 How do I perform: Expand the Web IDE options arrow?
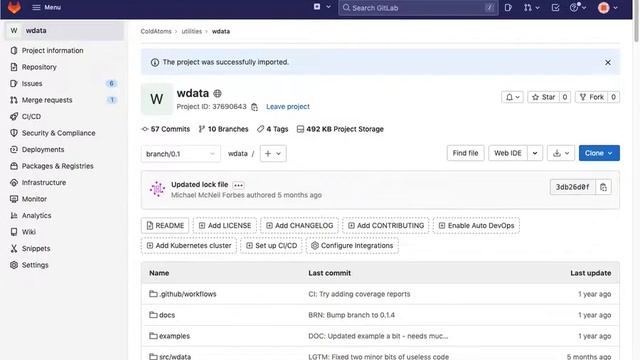click(x=535, y=153)
